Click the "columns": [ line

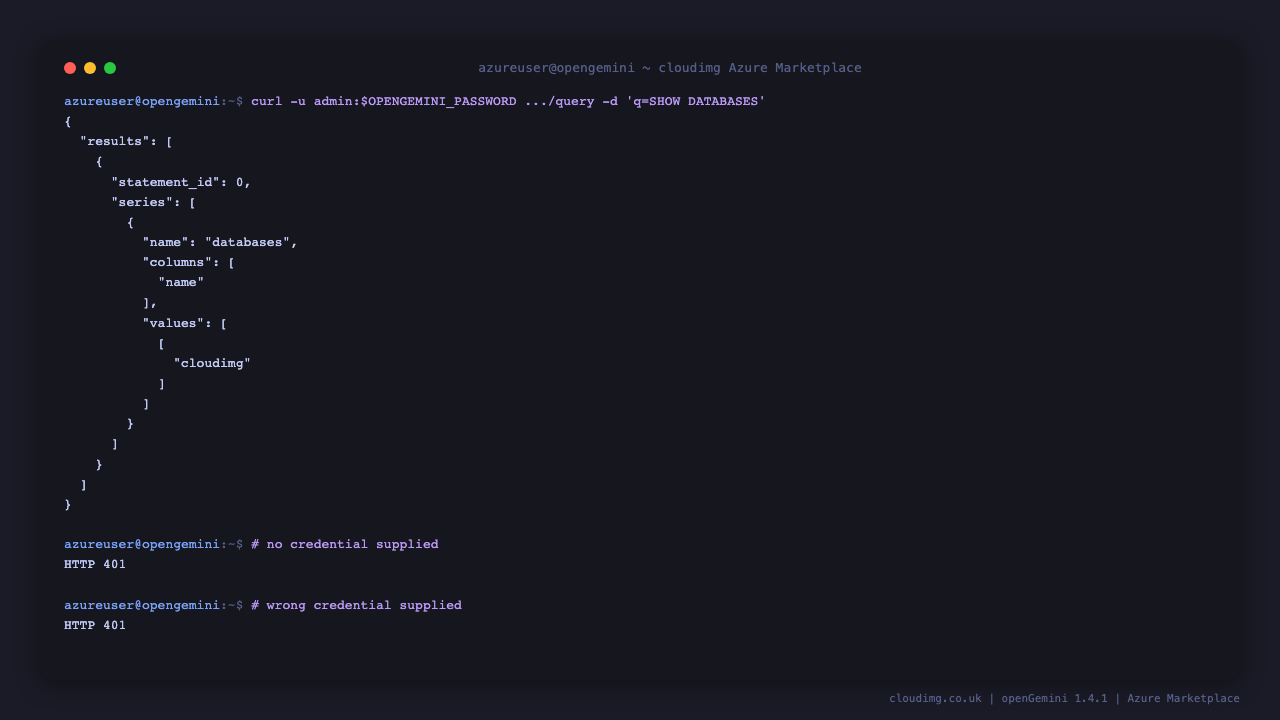point(188,262)
